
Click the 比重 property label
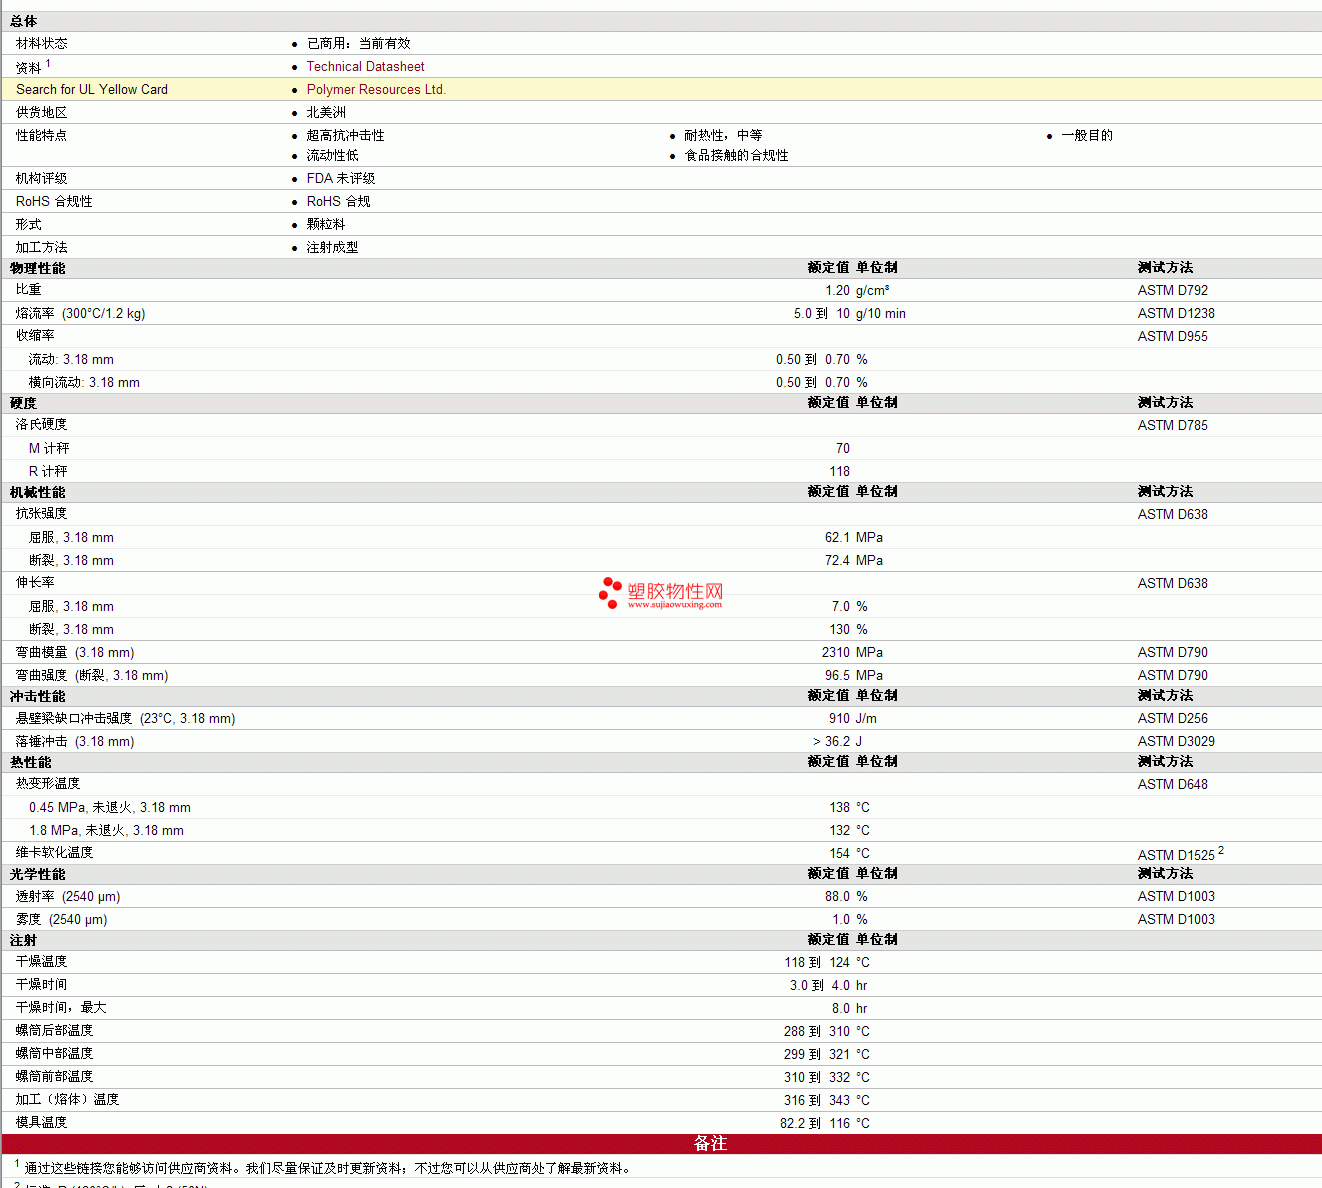[x=29, y=290]
